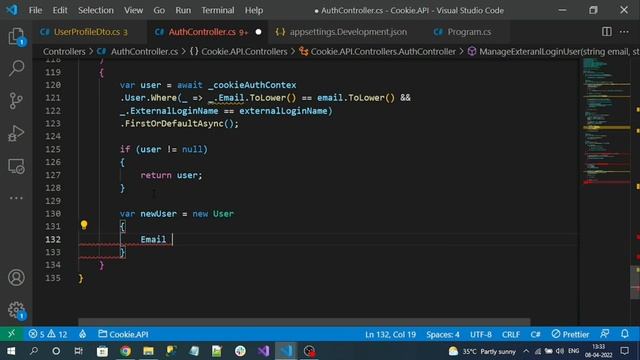The height and width of the screenshot is (360, 640).
Task: Click the 'return user;' statement
Action: point(171,175)
